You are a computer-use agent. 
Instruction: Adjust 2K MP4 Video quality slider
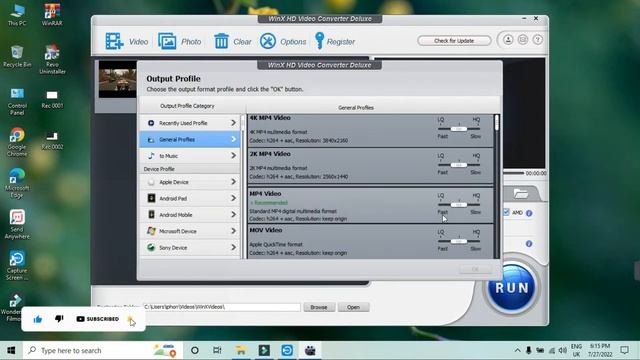(x=459, y=165)
